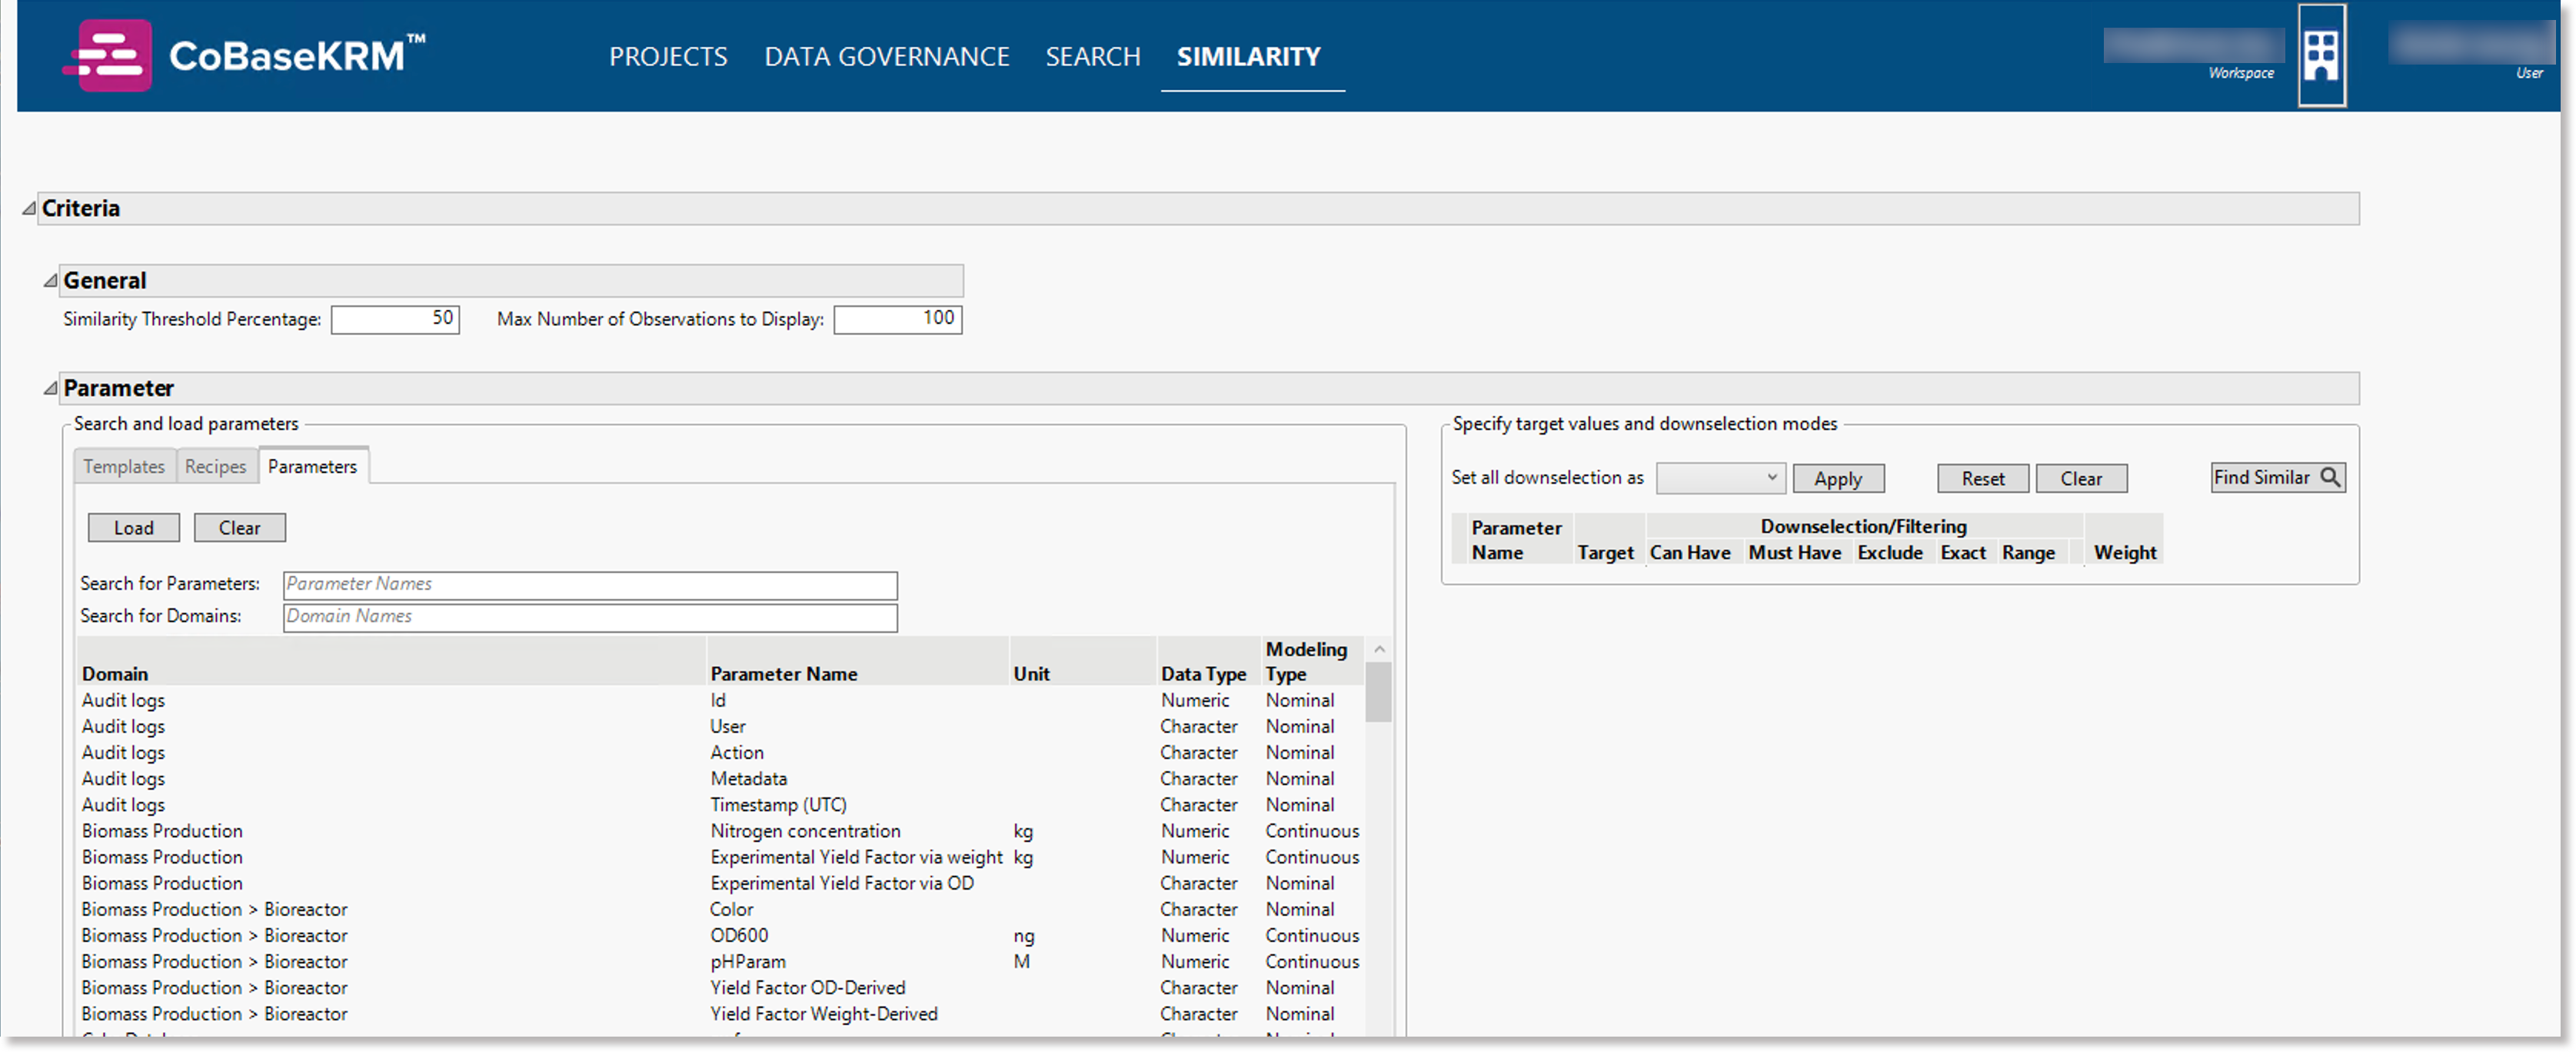Click the Reset button
Viewport: 2576px width, 1052px height.
[x=1983, y=479]
